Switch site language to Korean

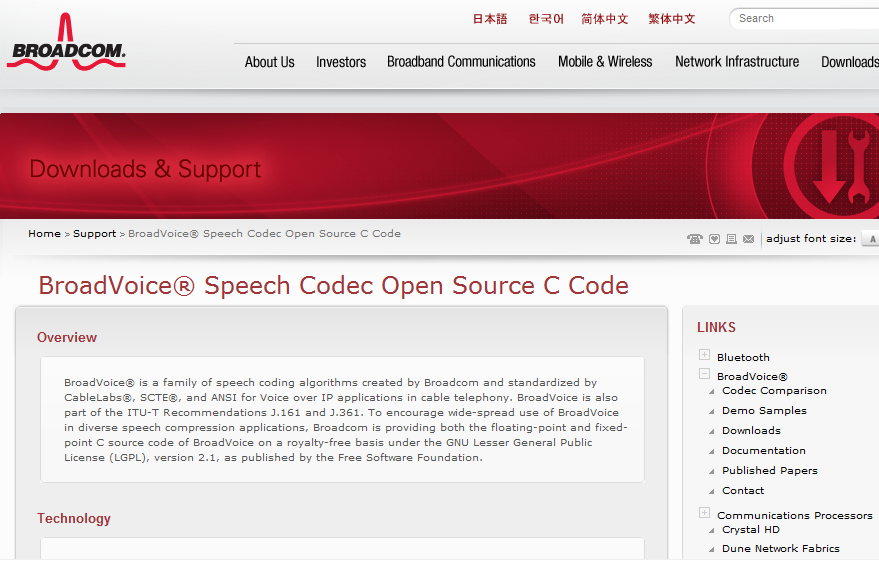546,19
